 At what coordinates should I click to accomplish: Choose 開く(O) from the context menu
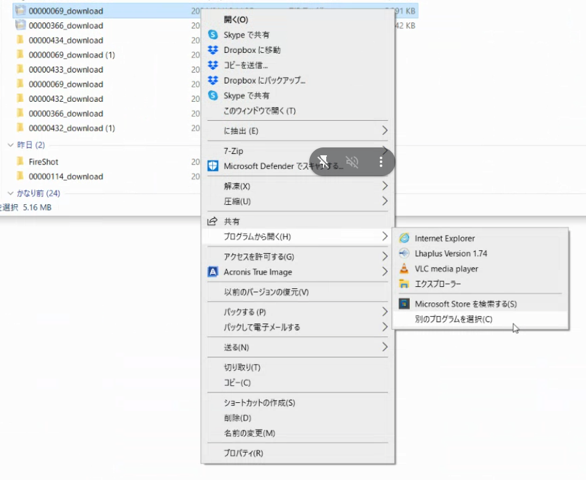coord(298,19)
